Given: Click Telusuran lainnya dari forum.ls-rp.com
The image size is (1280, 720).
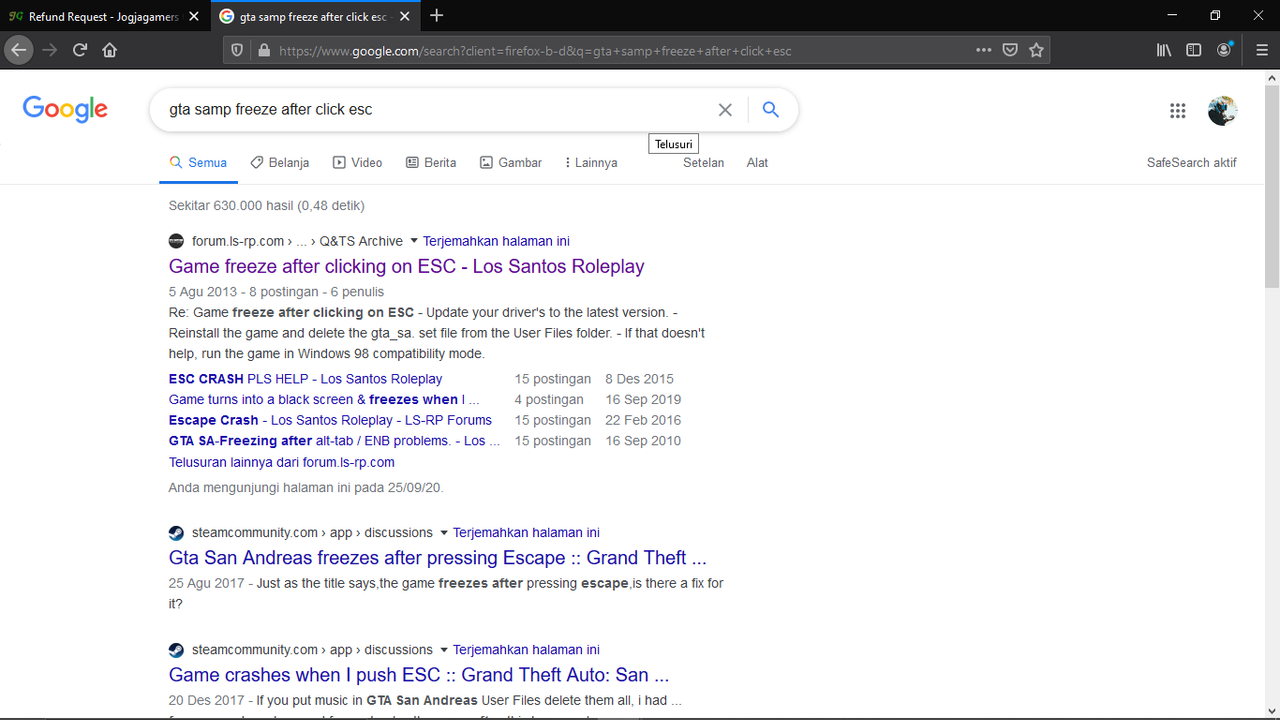Looking at the screenshot, I should click(x=282, y=462).
